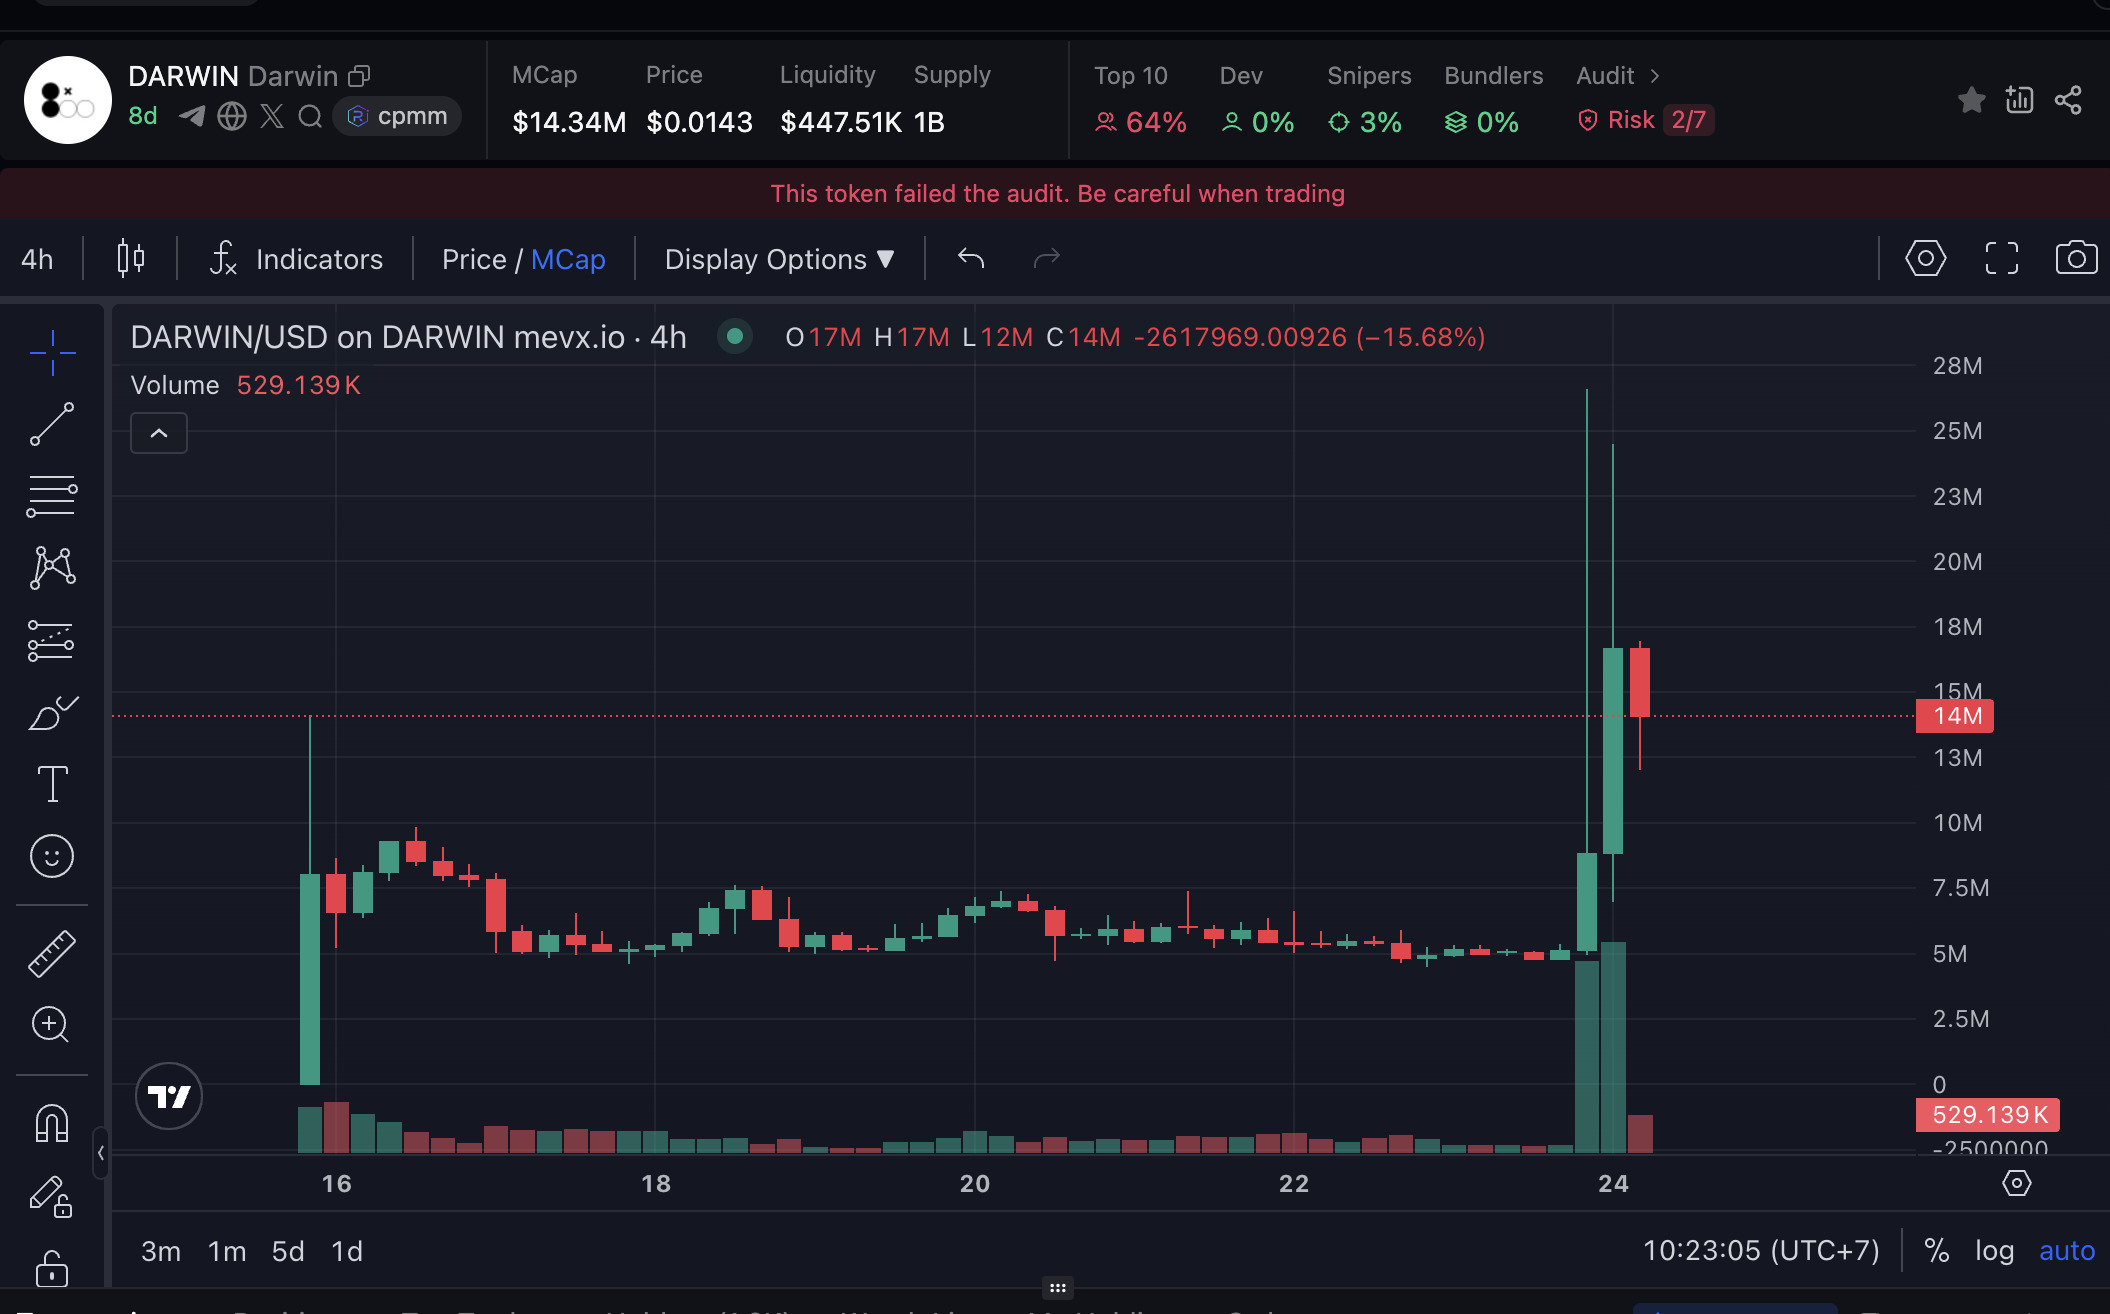Open chart settings hexagon icon
Image resolution: width=2110 pixels, height=1314 pixels.
1925,258
